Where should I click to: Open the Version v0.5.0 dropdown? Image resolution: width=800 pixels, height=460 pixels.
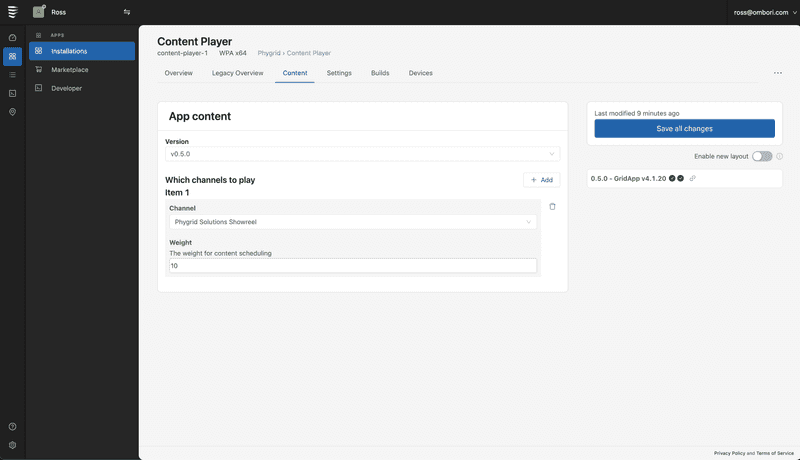[x=361, y=154]
